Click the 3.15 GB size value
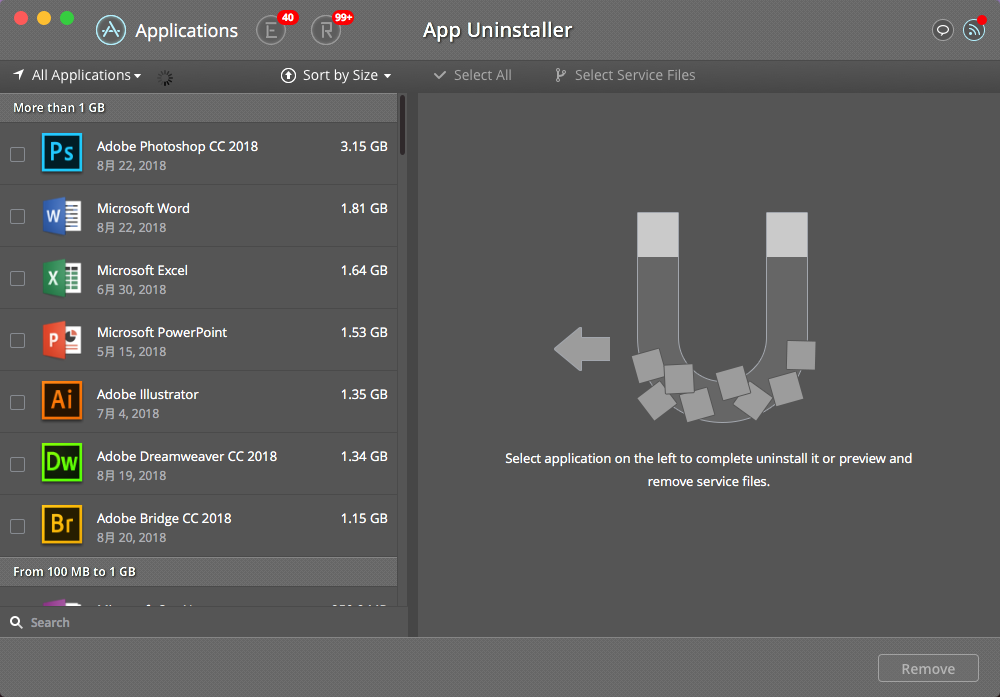 364,146
